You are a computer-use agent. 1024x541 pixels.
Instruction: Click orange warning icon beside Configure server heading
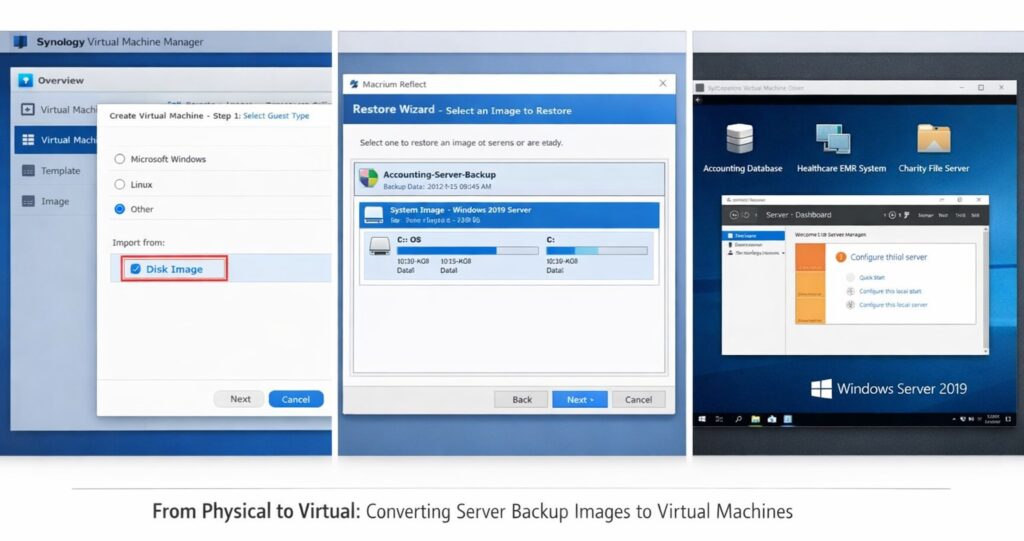(x=841, y=257)
